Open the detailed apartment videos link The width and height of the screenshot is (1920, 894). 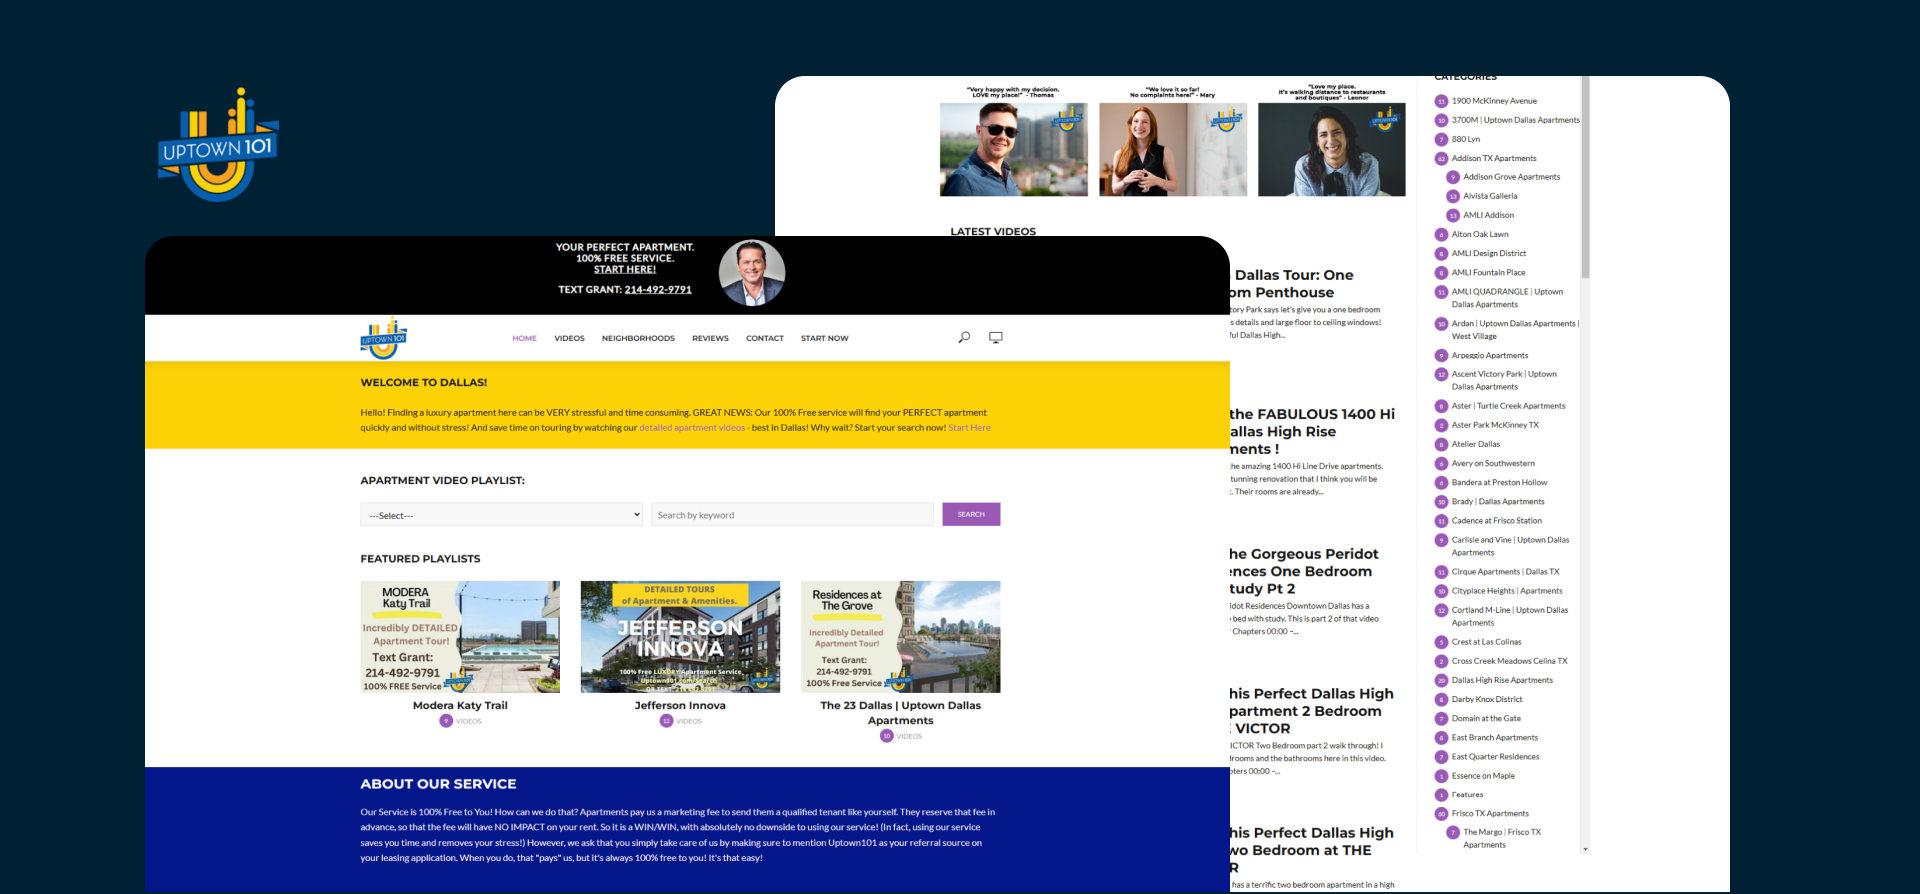click(x=692, y=428)
